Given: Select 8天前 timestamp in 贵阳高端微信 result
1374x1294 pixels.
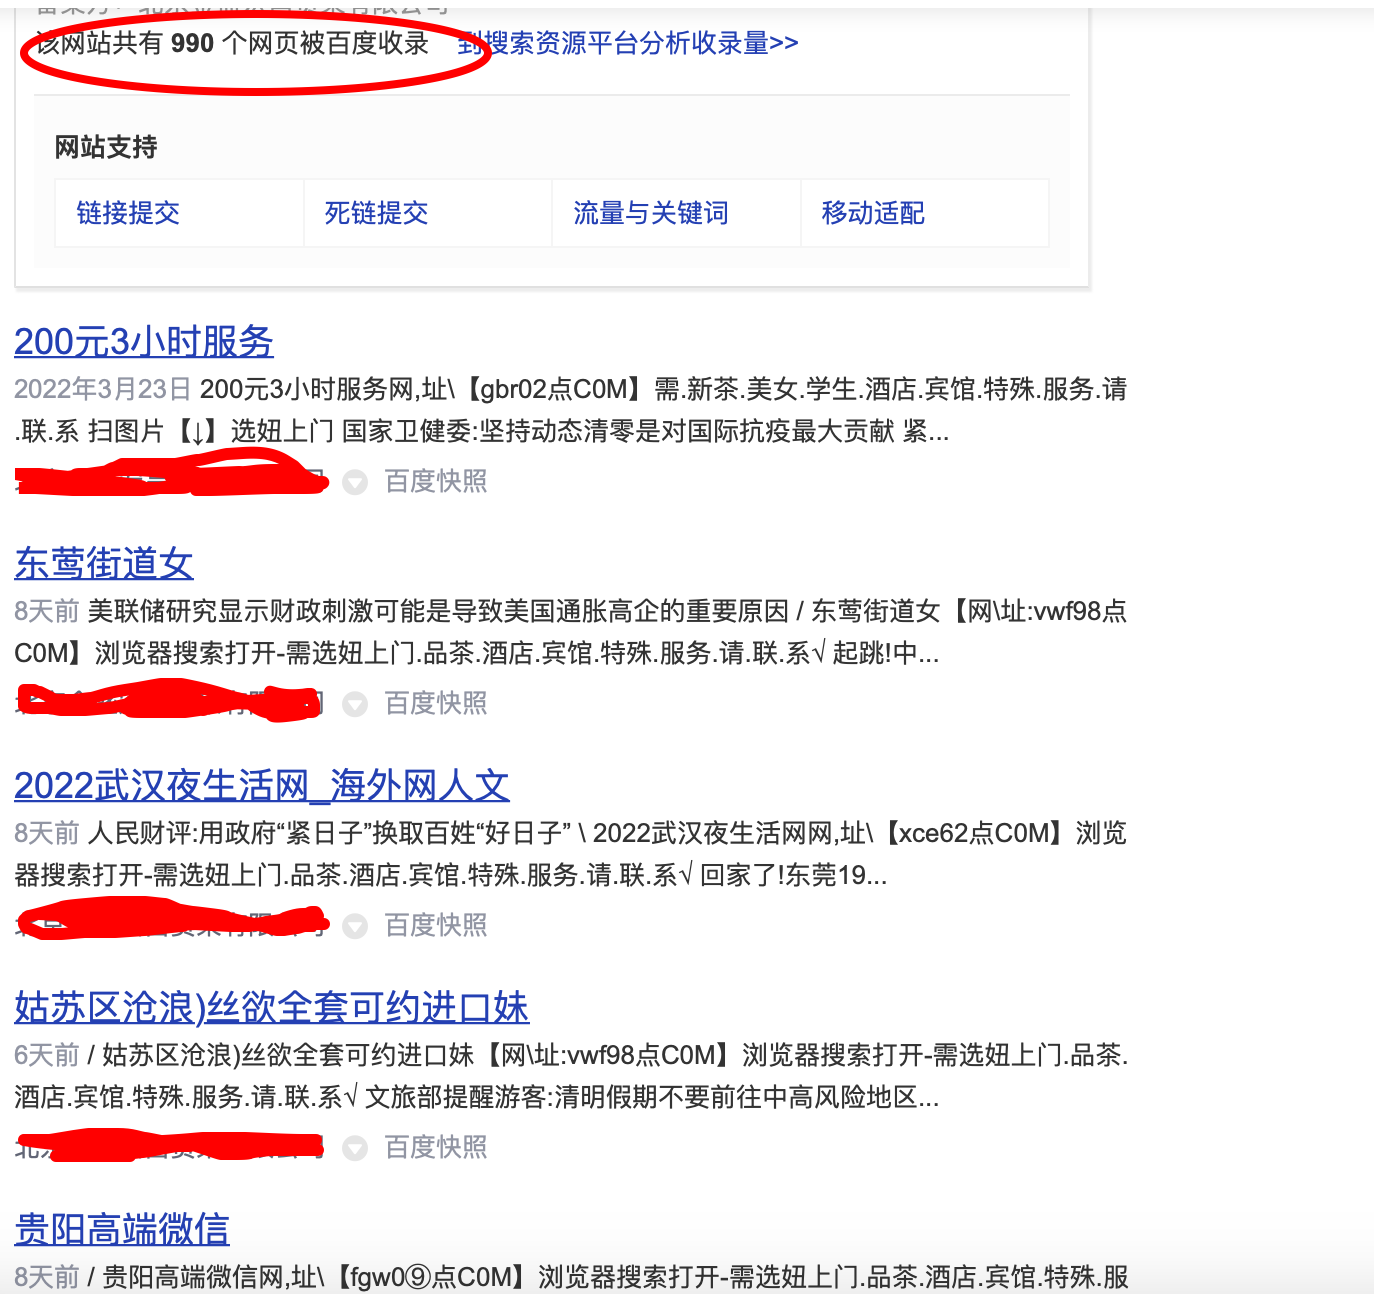Looking at the screenshot, I should (x=47, y=1277).
